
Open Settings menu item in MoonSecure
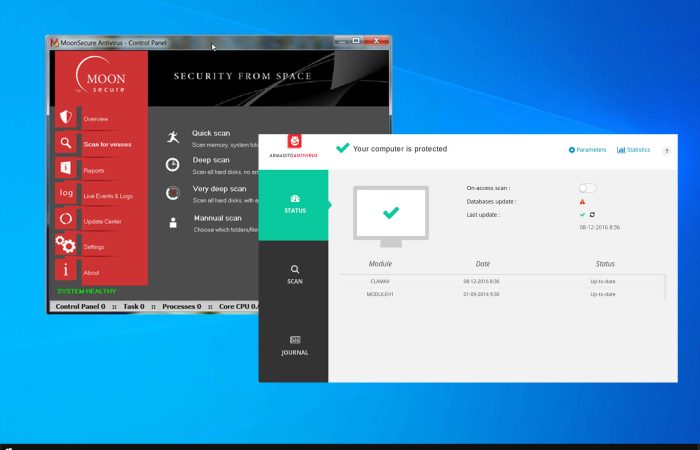[94, 247]
